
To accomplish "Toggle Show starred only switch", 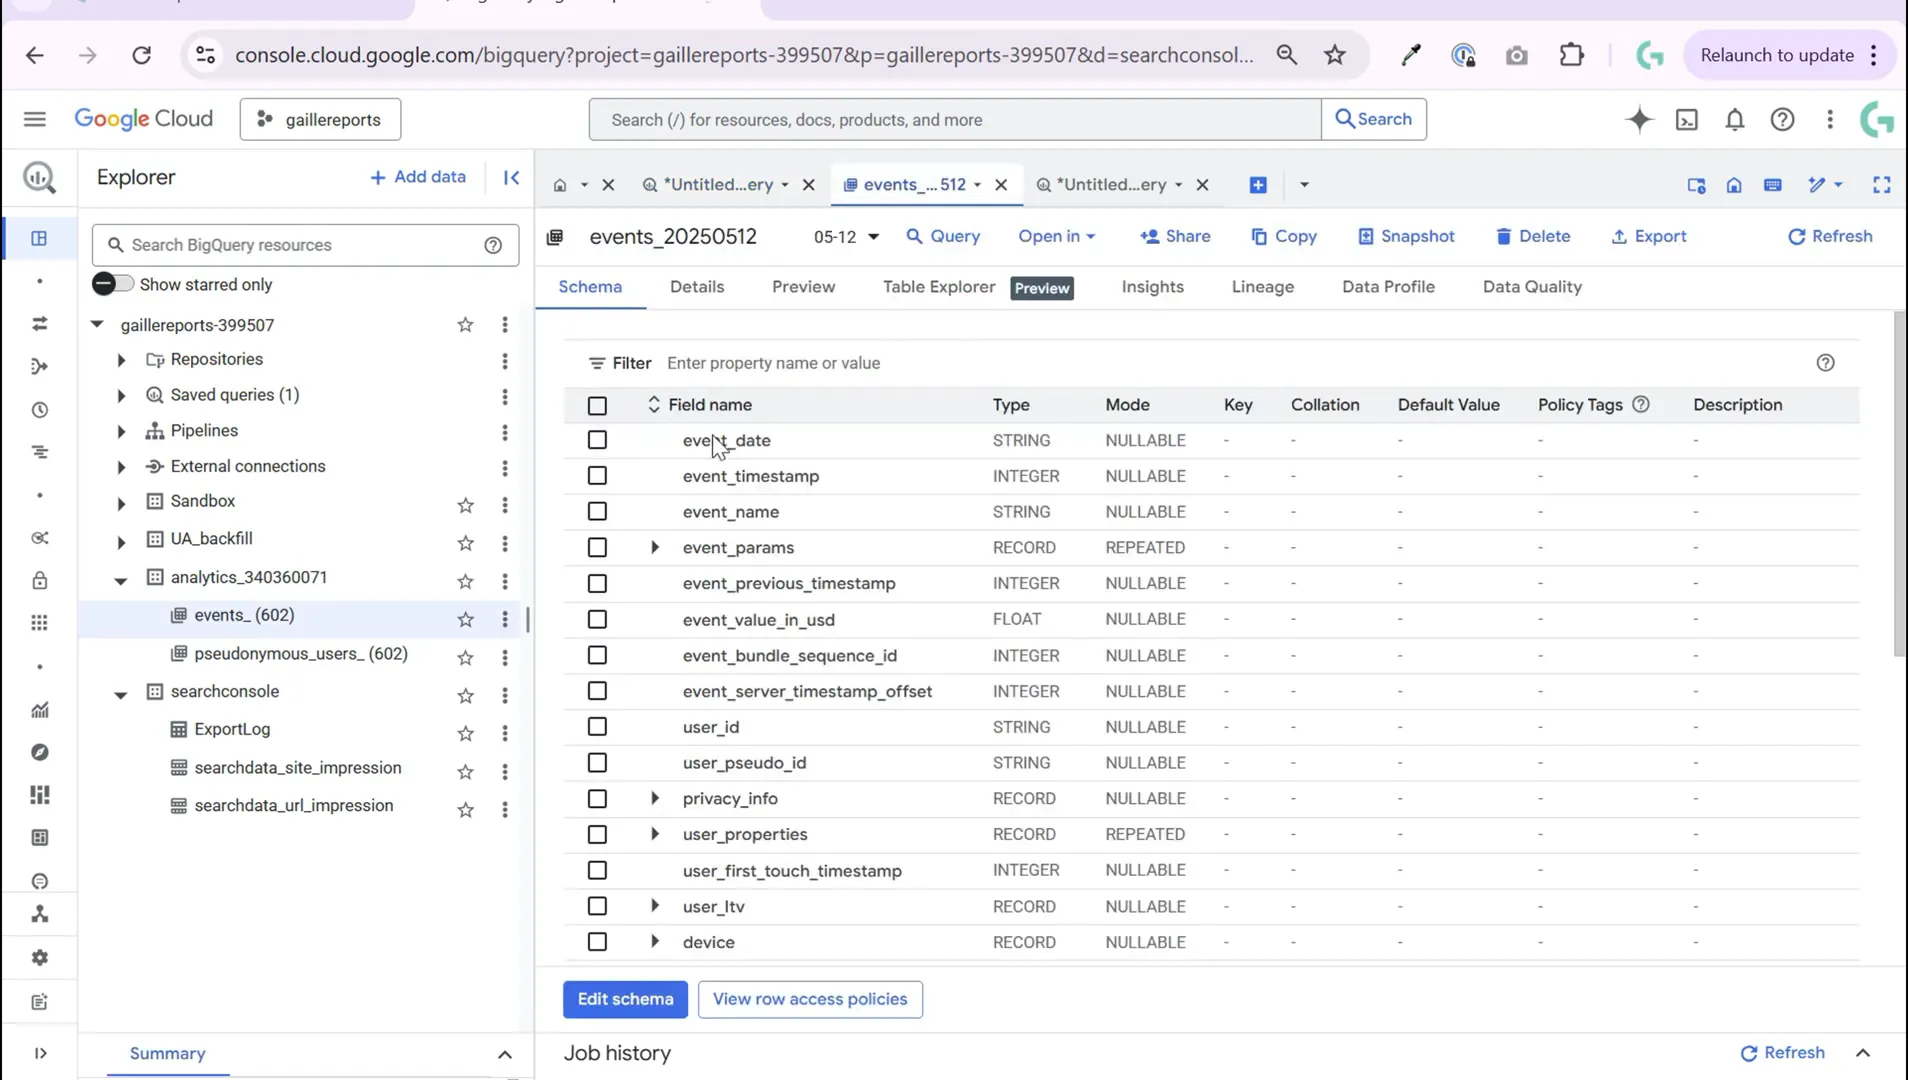I will pos(112,284).
